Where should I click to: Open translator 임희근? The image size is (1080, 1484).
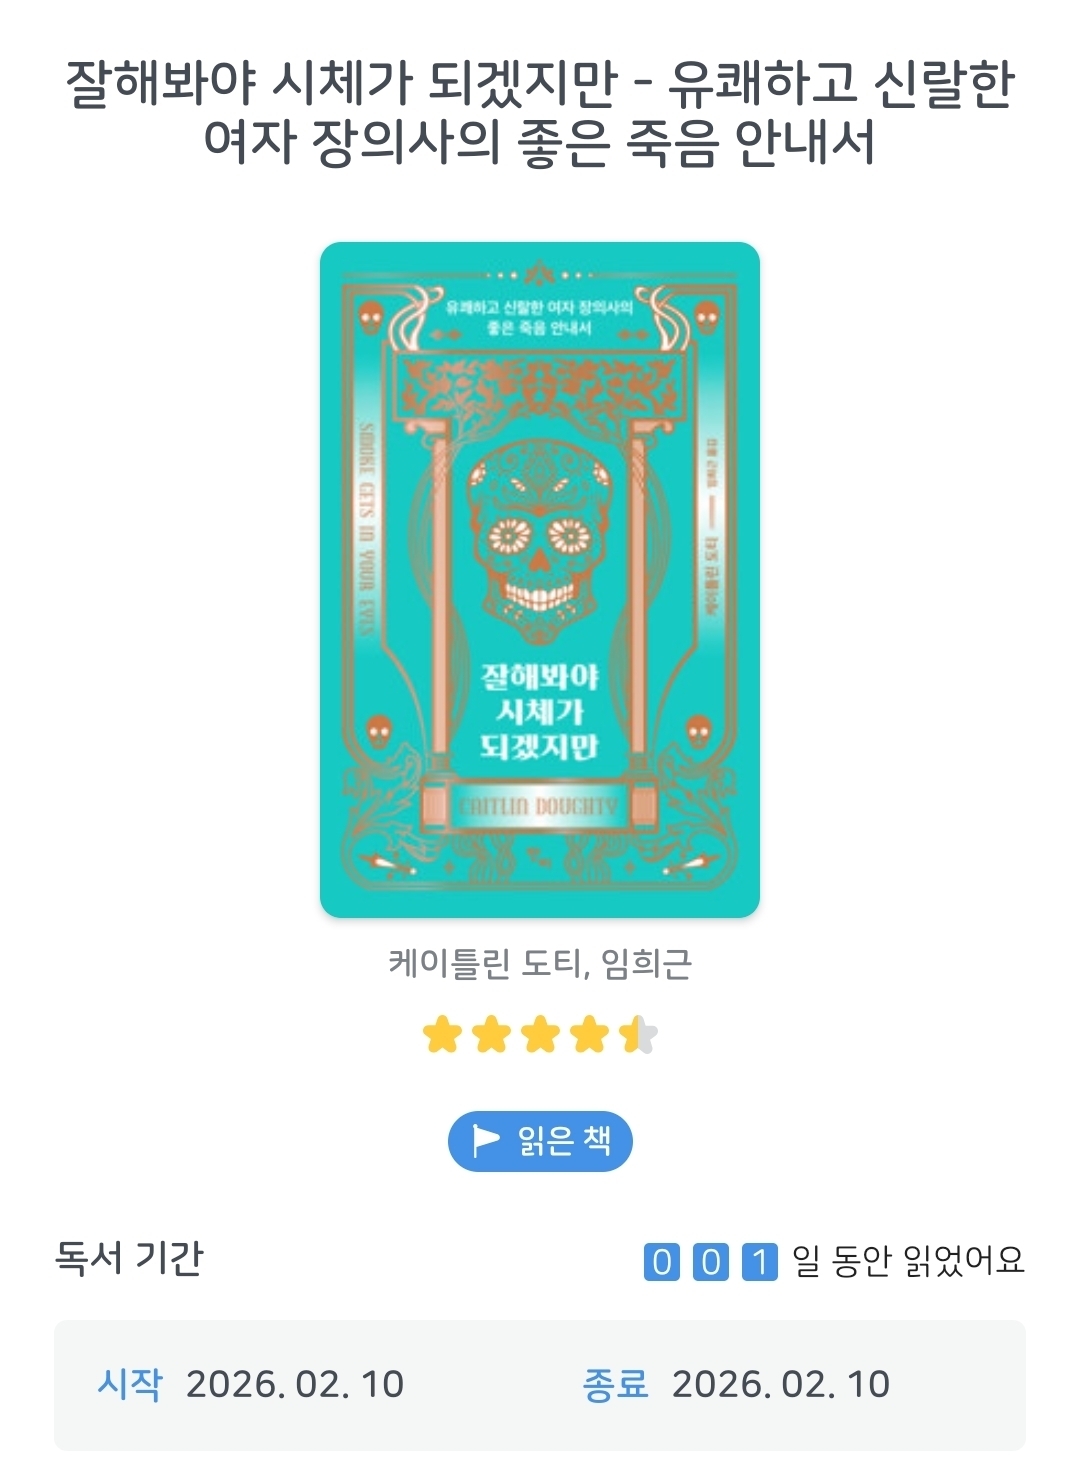(646, 964)
